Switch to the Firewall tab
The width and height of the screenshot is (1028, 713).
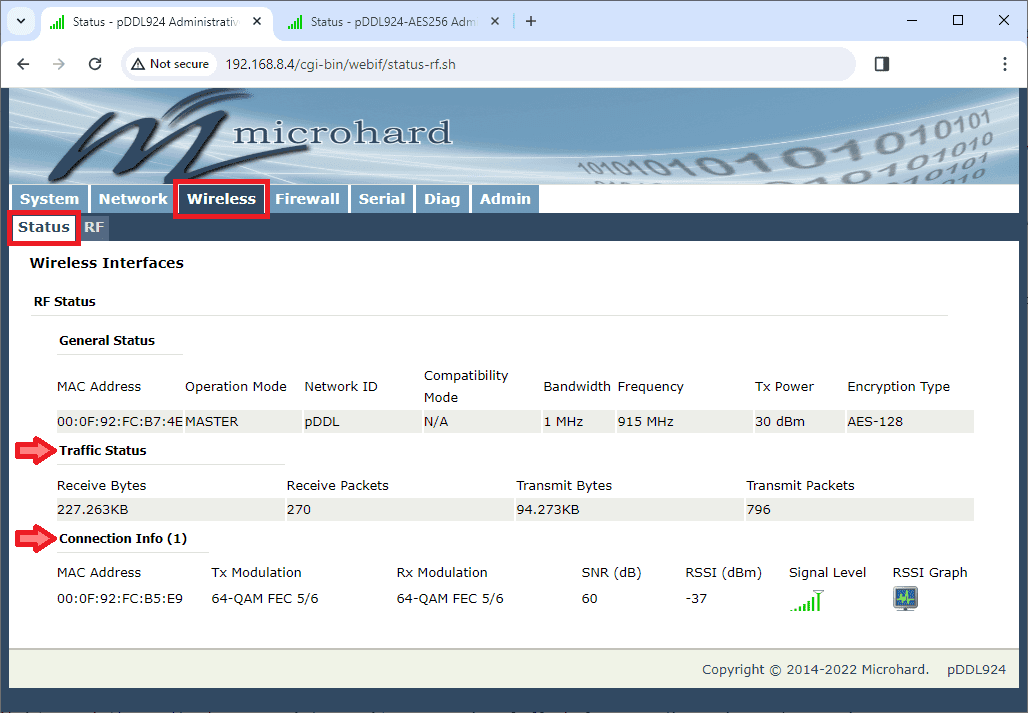point(307,199)
